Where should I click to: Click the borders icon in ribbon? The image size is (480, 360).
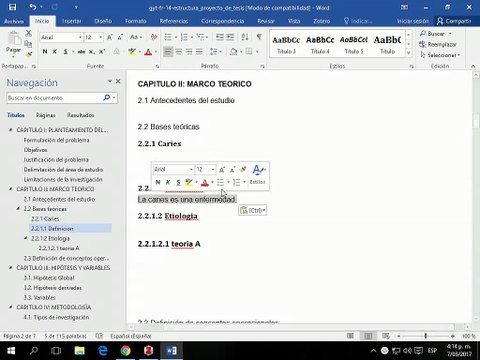click(x=249, y=52)
